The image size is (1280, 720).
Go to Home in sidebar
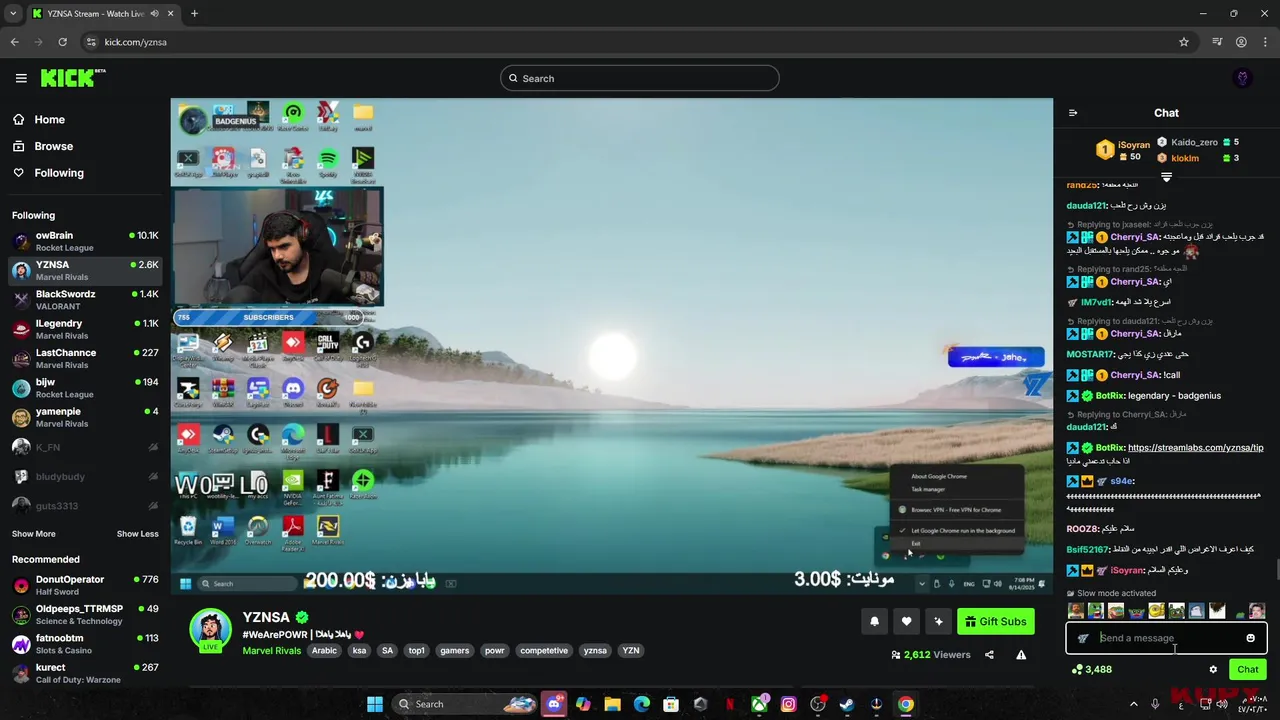pos(38,119)
